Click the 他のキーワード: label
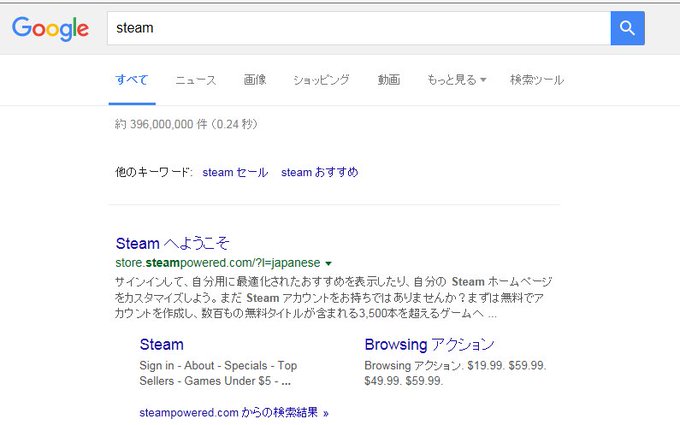Image resolution: width=680 pixels, height=425 pixels. [x=154, y=172]
